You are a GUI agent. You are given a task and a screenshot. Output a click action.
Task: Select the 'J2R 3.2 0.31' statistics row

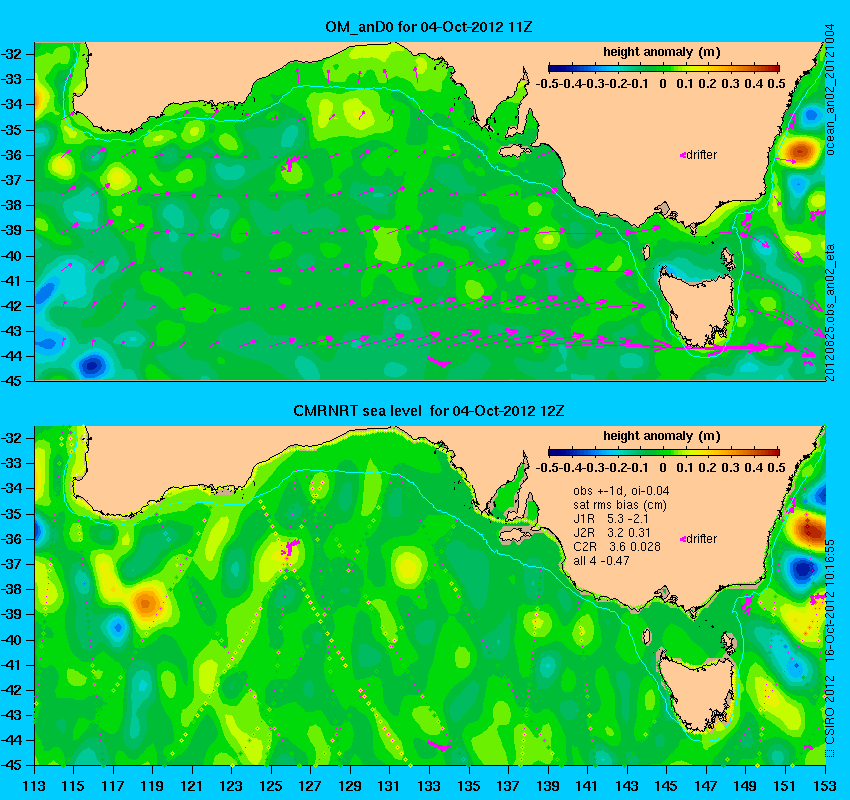[x=611, y=533]
